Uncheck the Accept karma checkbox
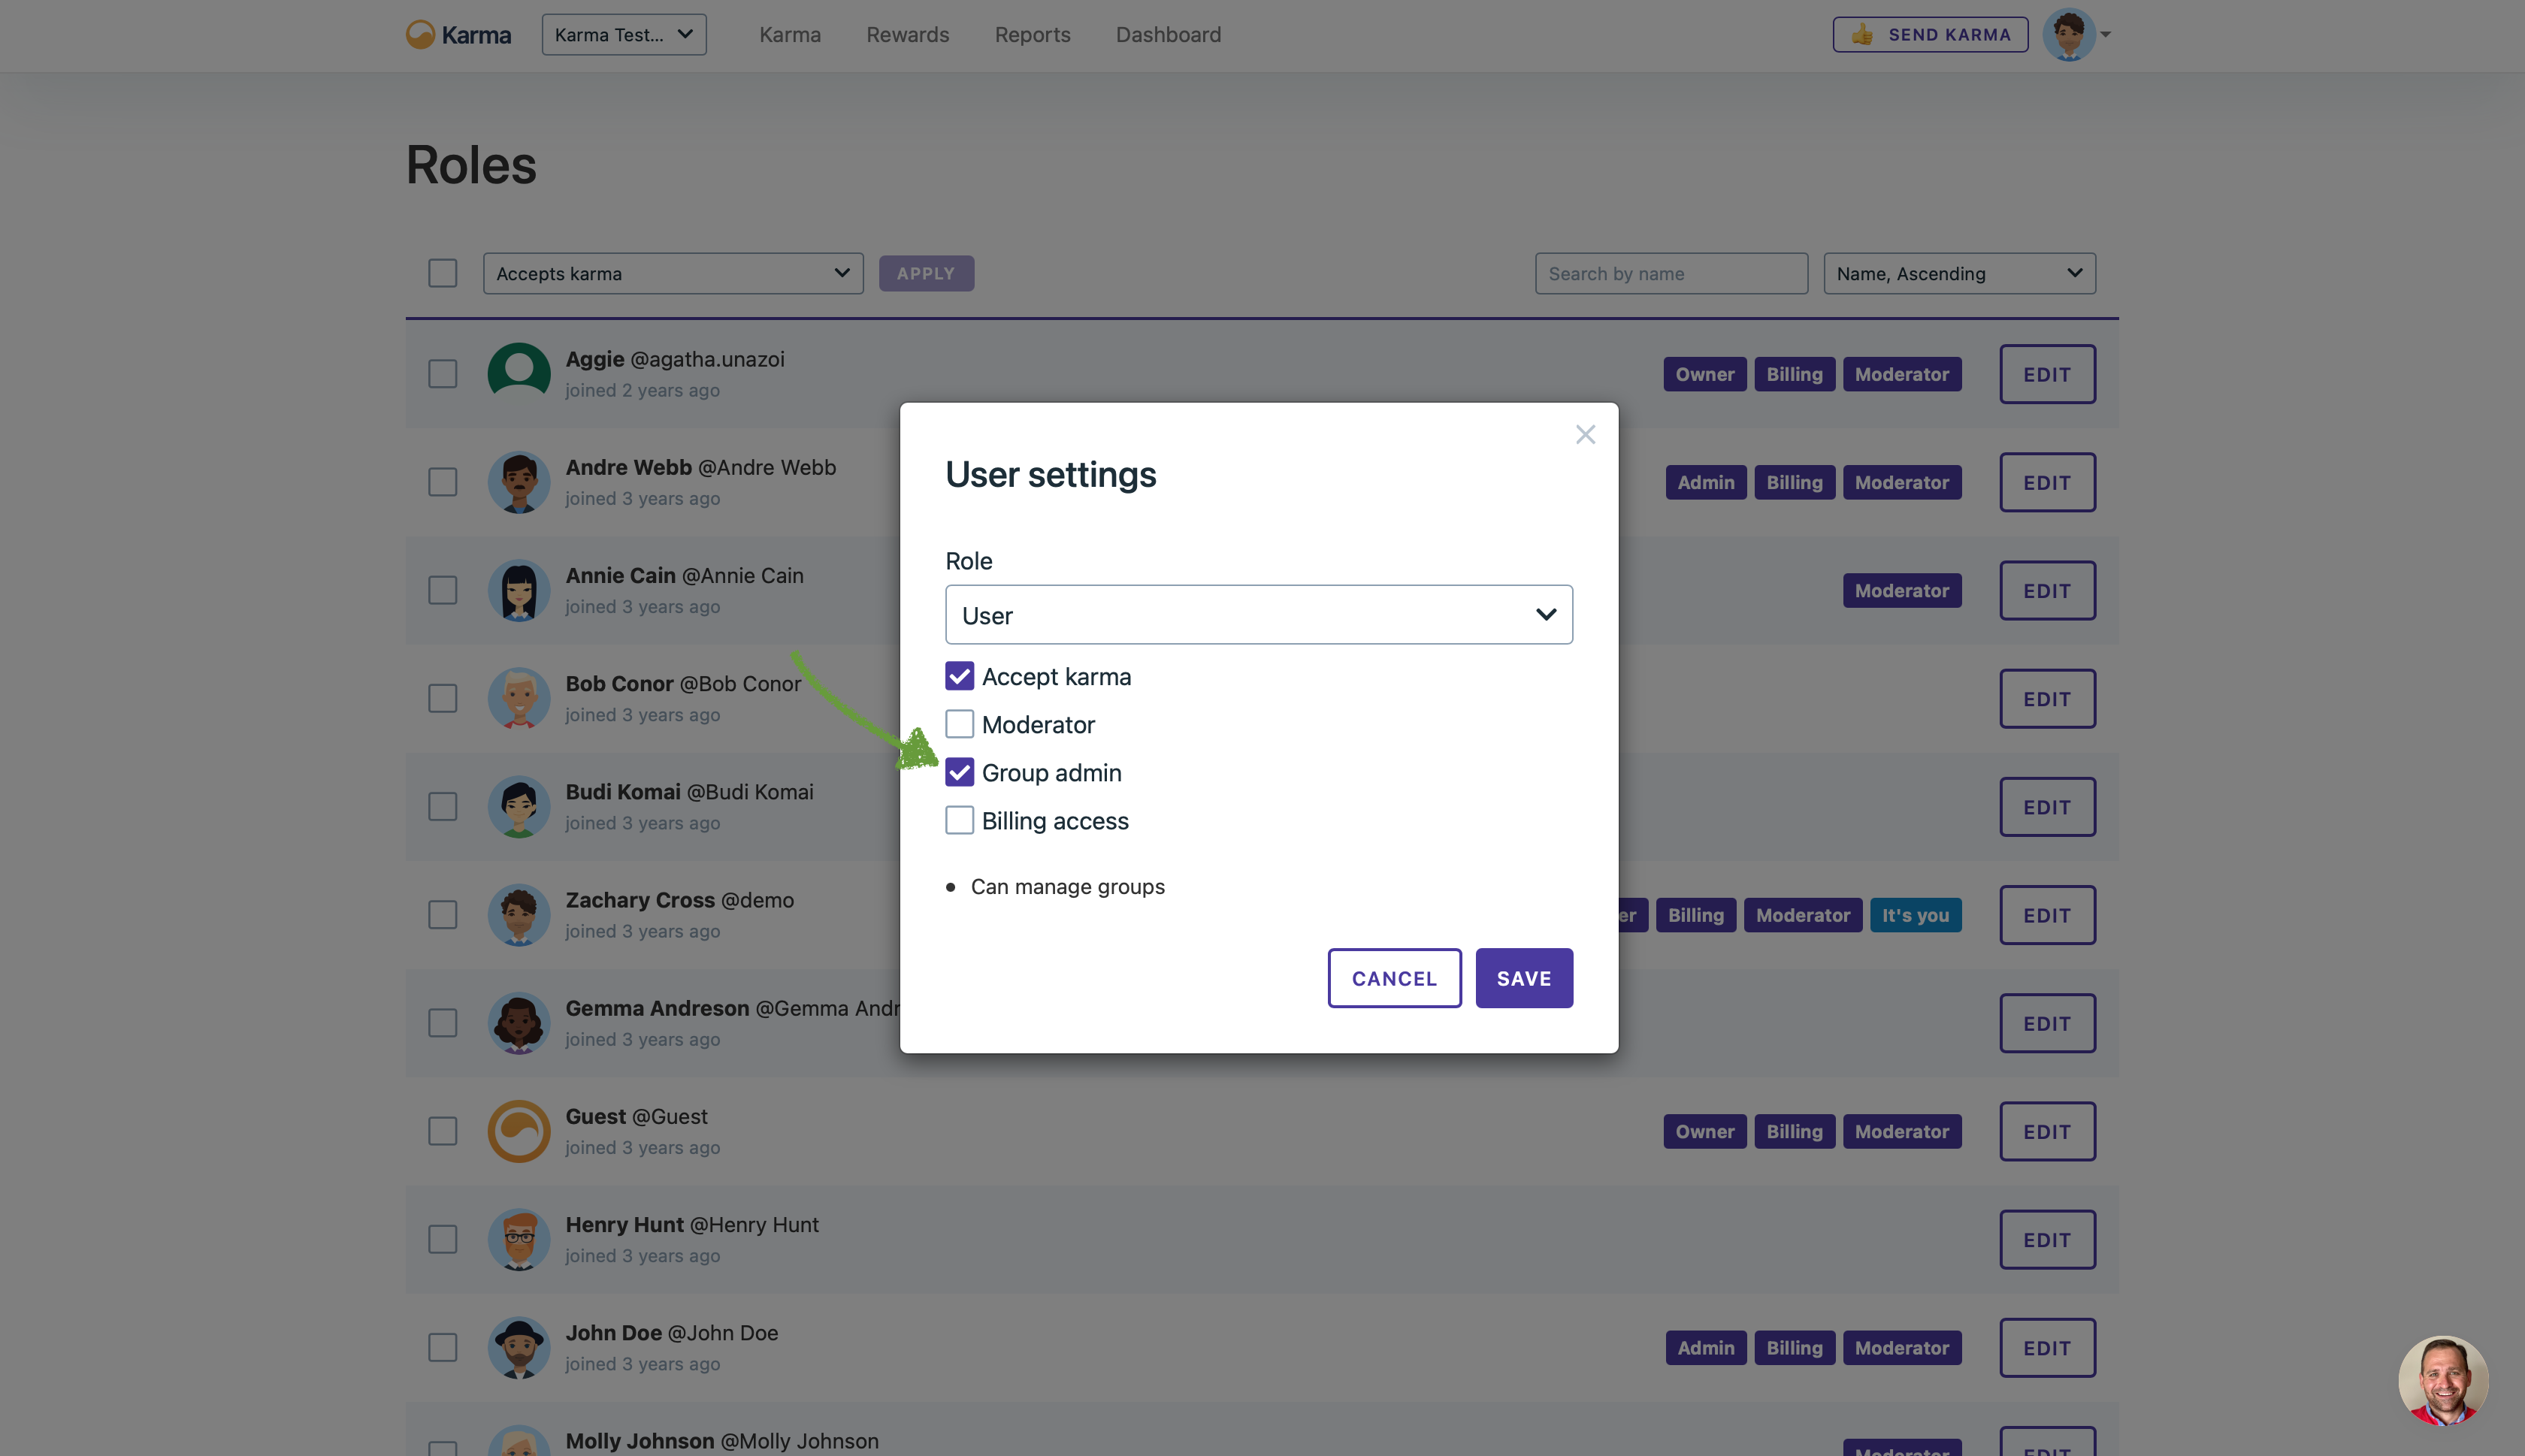This screenshot has height=1456, width=2525. pos(959,677)
